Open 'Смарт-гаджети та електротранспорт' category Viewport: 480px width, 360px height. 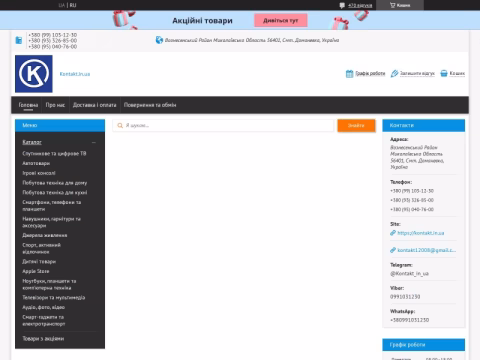tap(44, 320)
